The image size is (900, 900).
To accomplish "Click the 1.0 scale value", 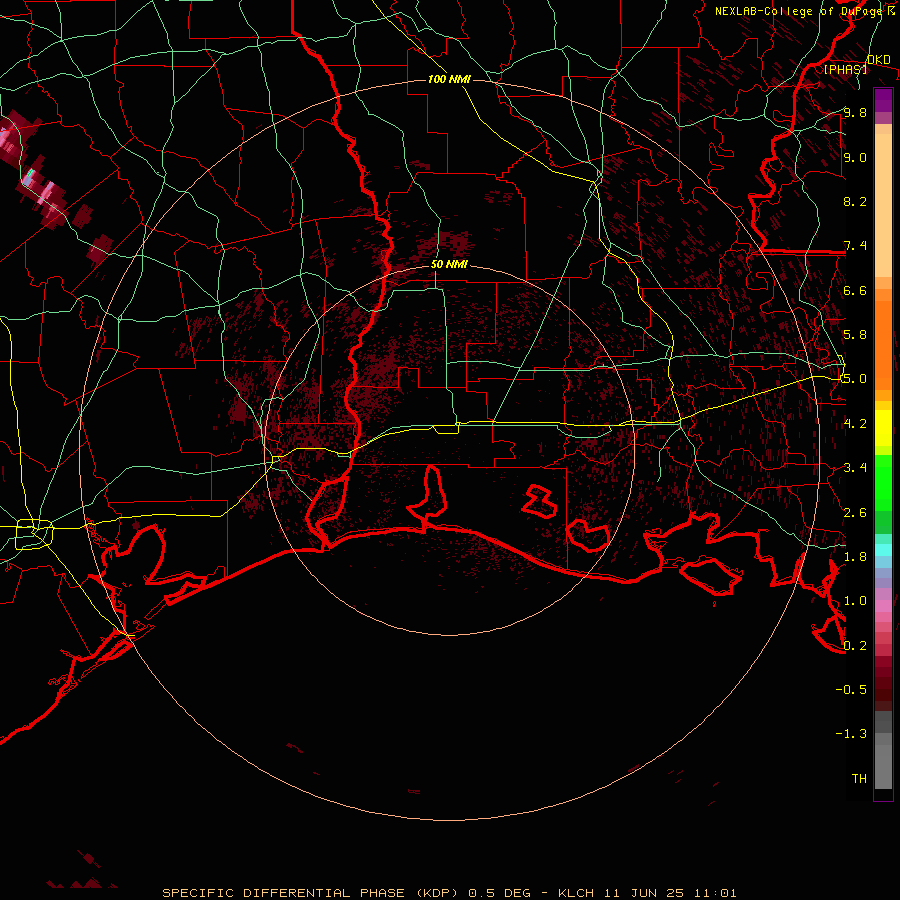I will (x=855, y=601).
